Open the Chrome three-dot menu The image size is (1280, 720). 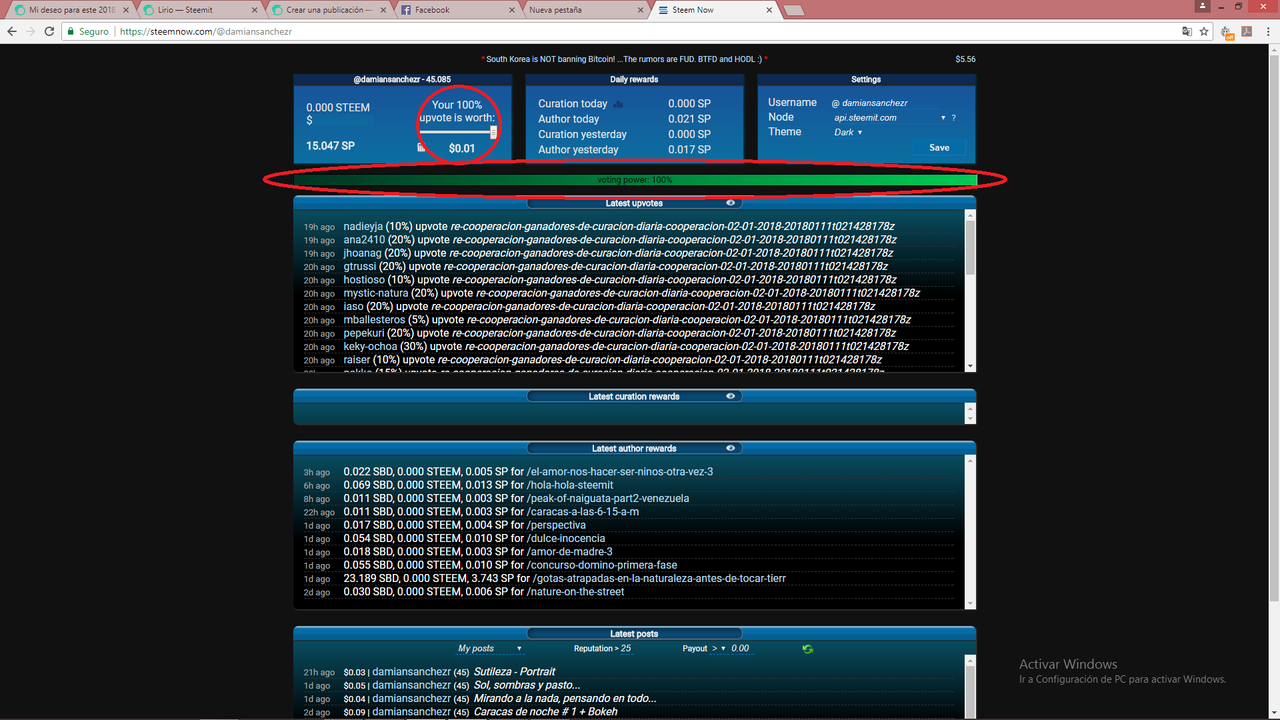[1267, 32]
